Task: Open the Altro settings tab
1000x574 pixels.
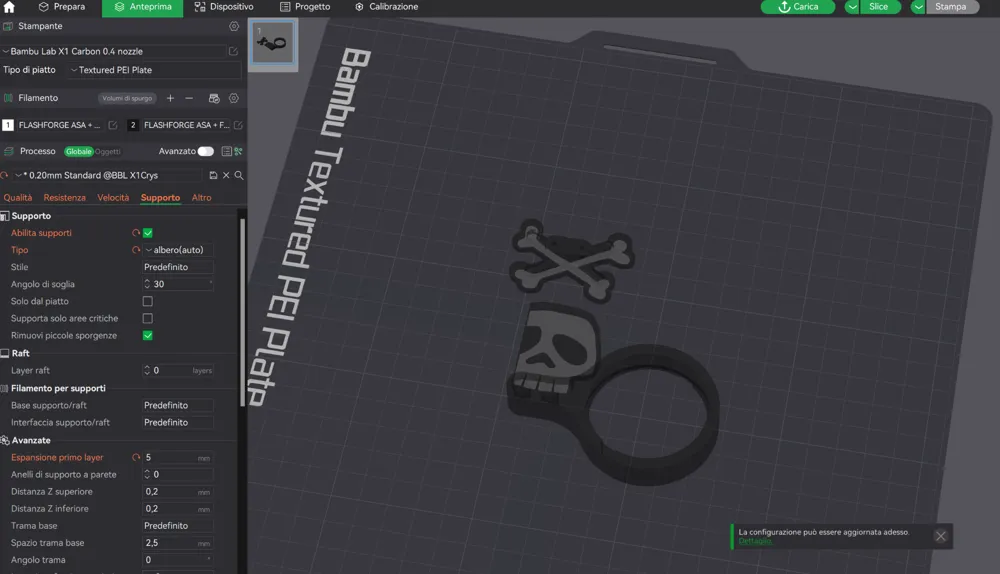Action: (202, 198)
